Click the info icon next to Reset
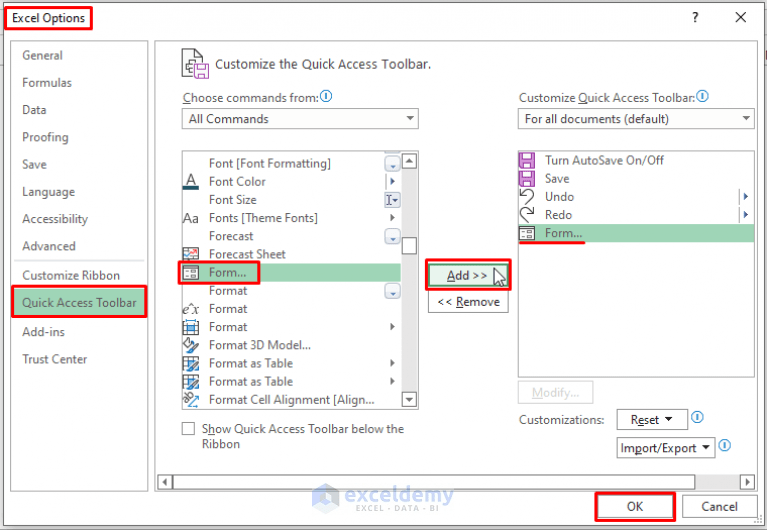The height and width of the screenshot is (530, 767). 697,417
